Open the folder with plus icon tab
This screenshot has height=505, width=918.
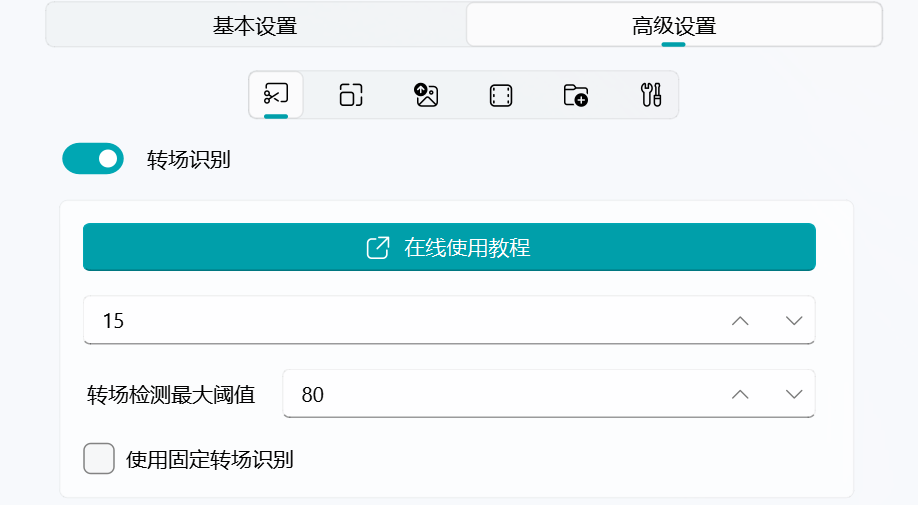tap(576, 95)
